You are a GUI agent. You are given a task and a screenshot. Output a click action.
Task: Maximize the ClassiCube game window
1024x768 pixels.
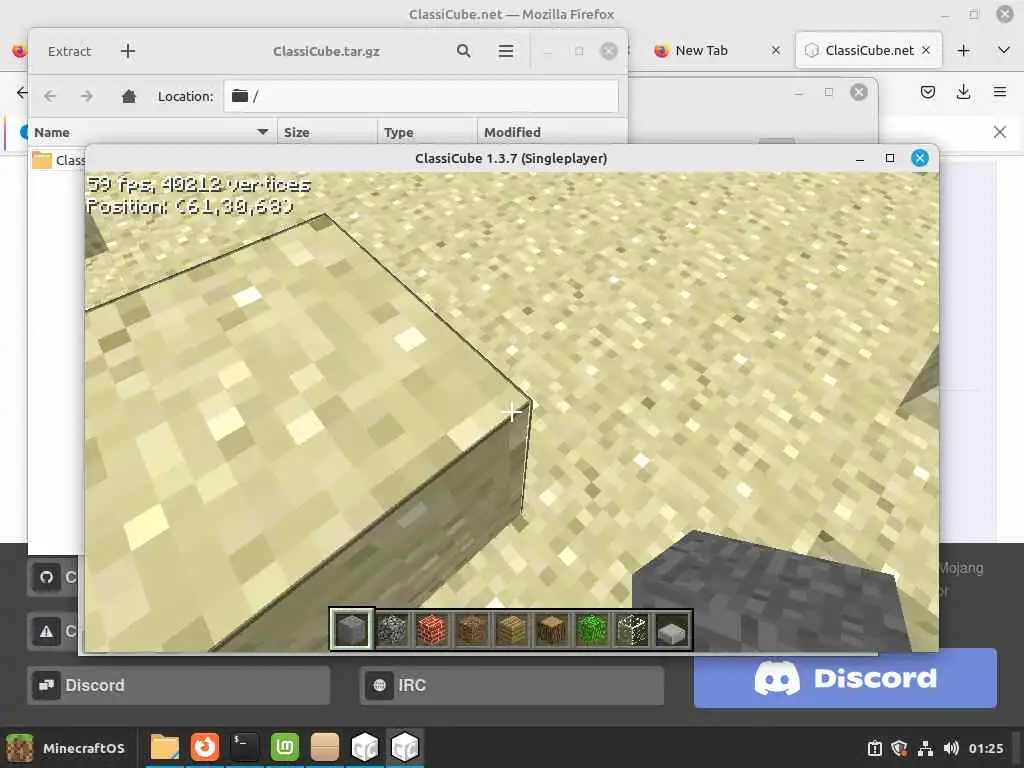[889, 158]
